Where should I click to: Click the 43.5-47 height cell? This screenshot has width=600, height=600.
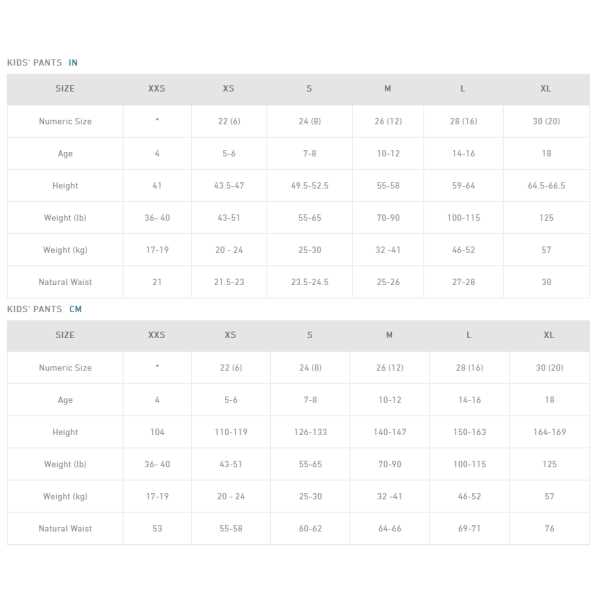229,186
